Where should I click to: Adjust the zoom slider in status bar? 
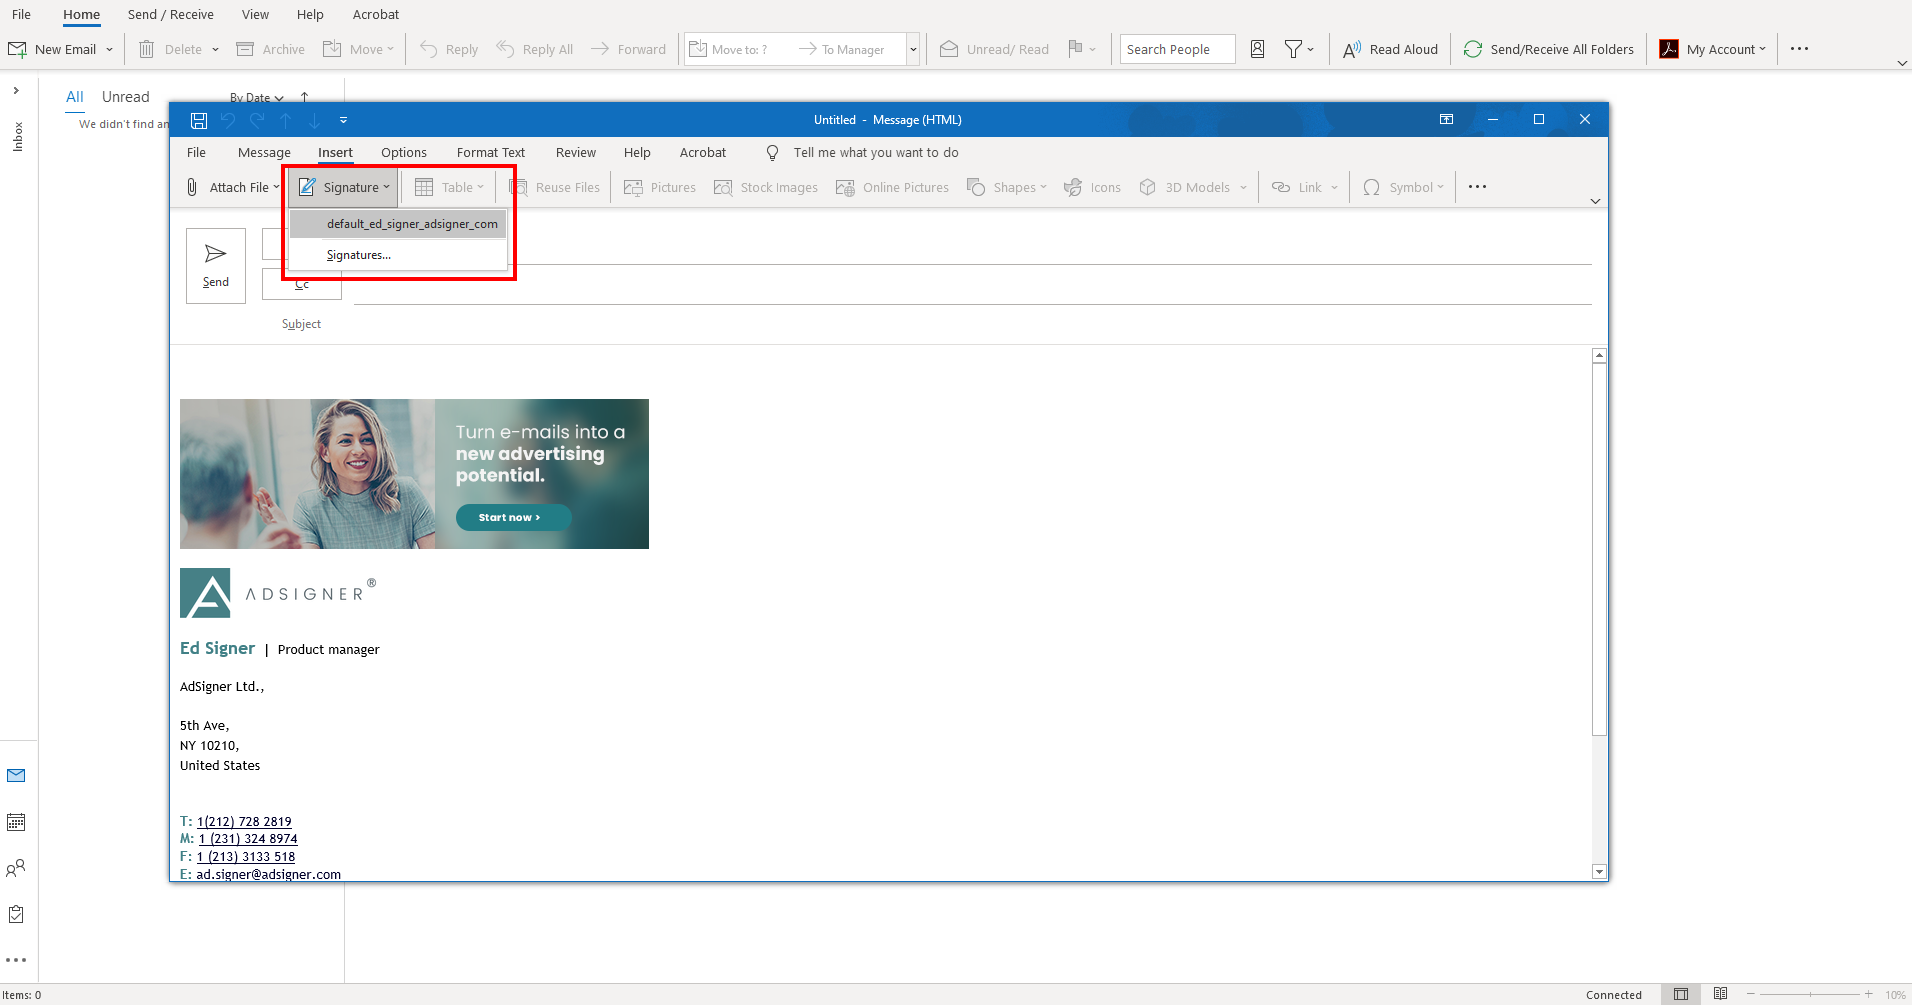pos(1810,994)
